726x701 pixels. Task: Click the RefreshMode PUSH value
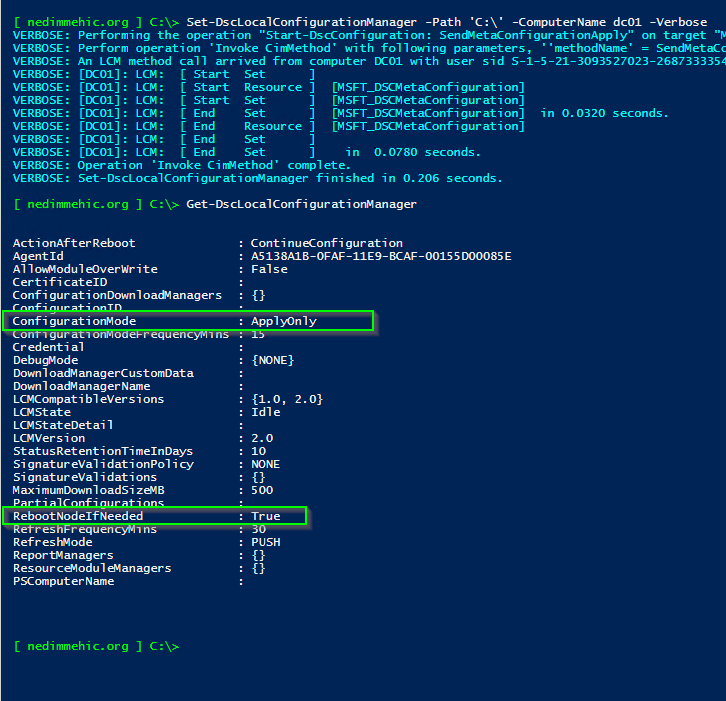pos(265,542)
